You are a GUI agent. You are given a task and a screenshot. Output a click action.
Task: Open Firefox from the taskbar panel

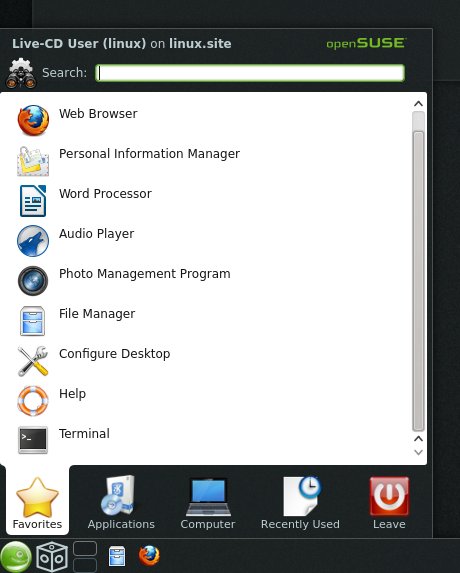[x=149, y=556]
